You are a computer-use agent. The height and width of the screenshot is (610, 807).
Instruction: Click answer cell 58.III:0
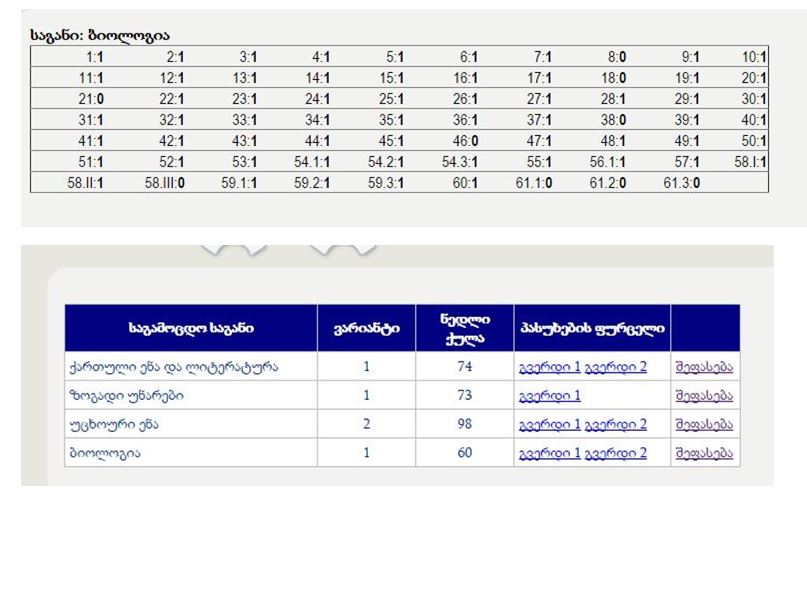(165, 183)
